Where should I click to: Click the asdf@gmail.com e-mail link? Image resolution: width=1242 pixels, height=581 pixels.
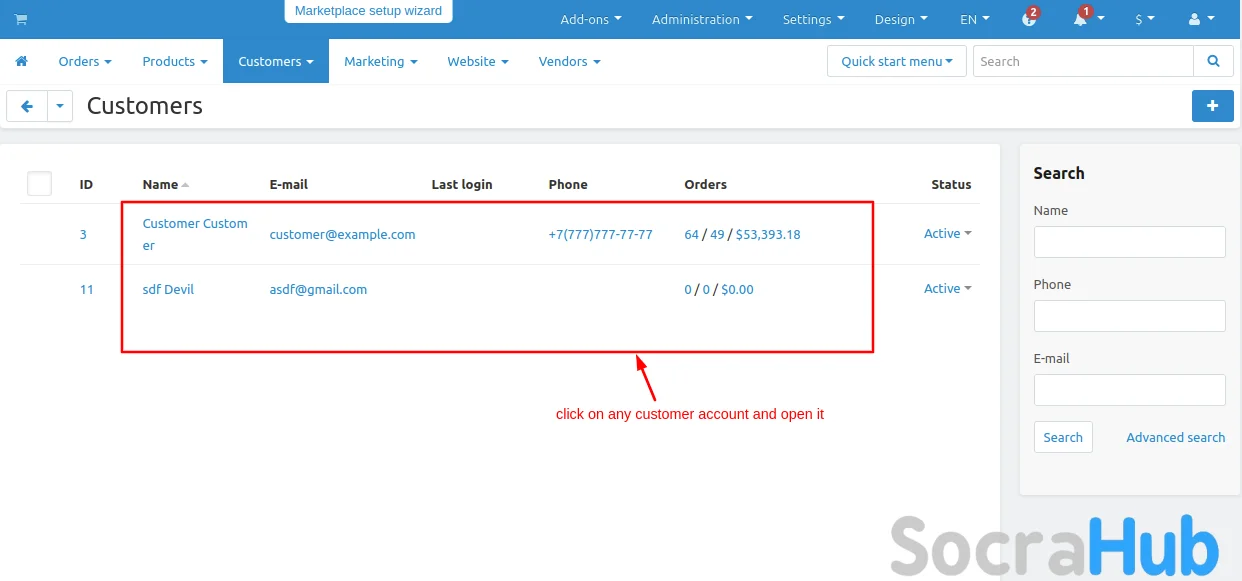pos(318,289)
